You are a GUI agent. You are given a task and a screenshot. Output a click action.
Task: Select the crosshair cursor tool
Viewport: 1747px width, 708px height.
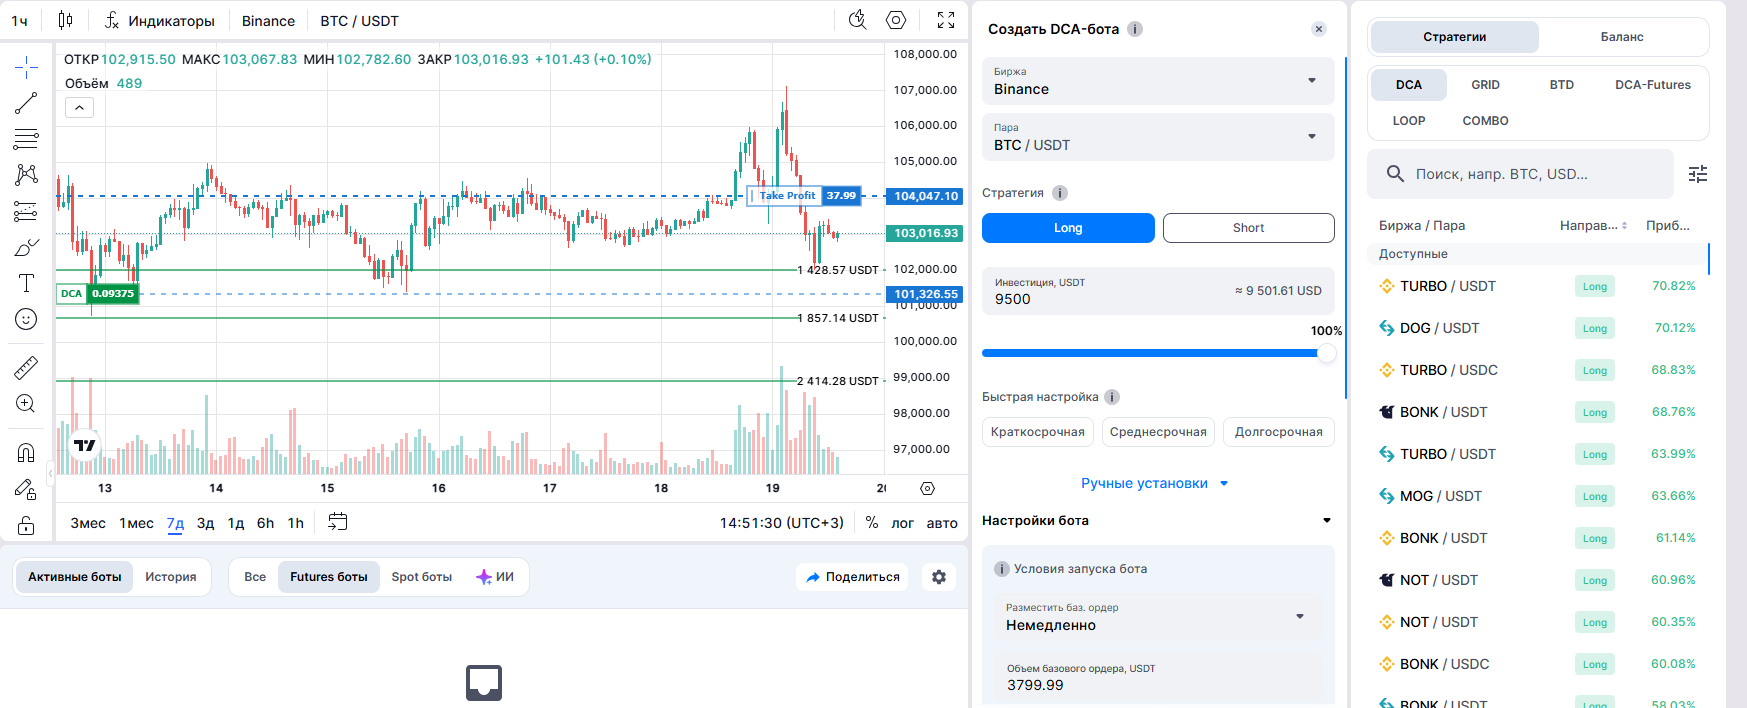[26, 67]
